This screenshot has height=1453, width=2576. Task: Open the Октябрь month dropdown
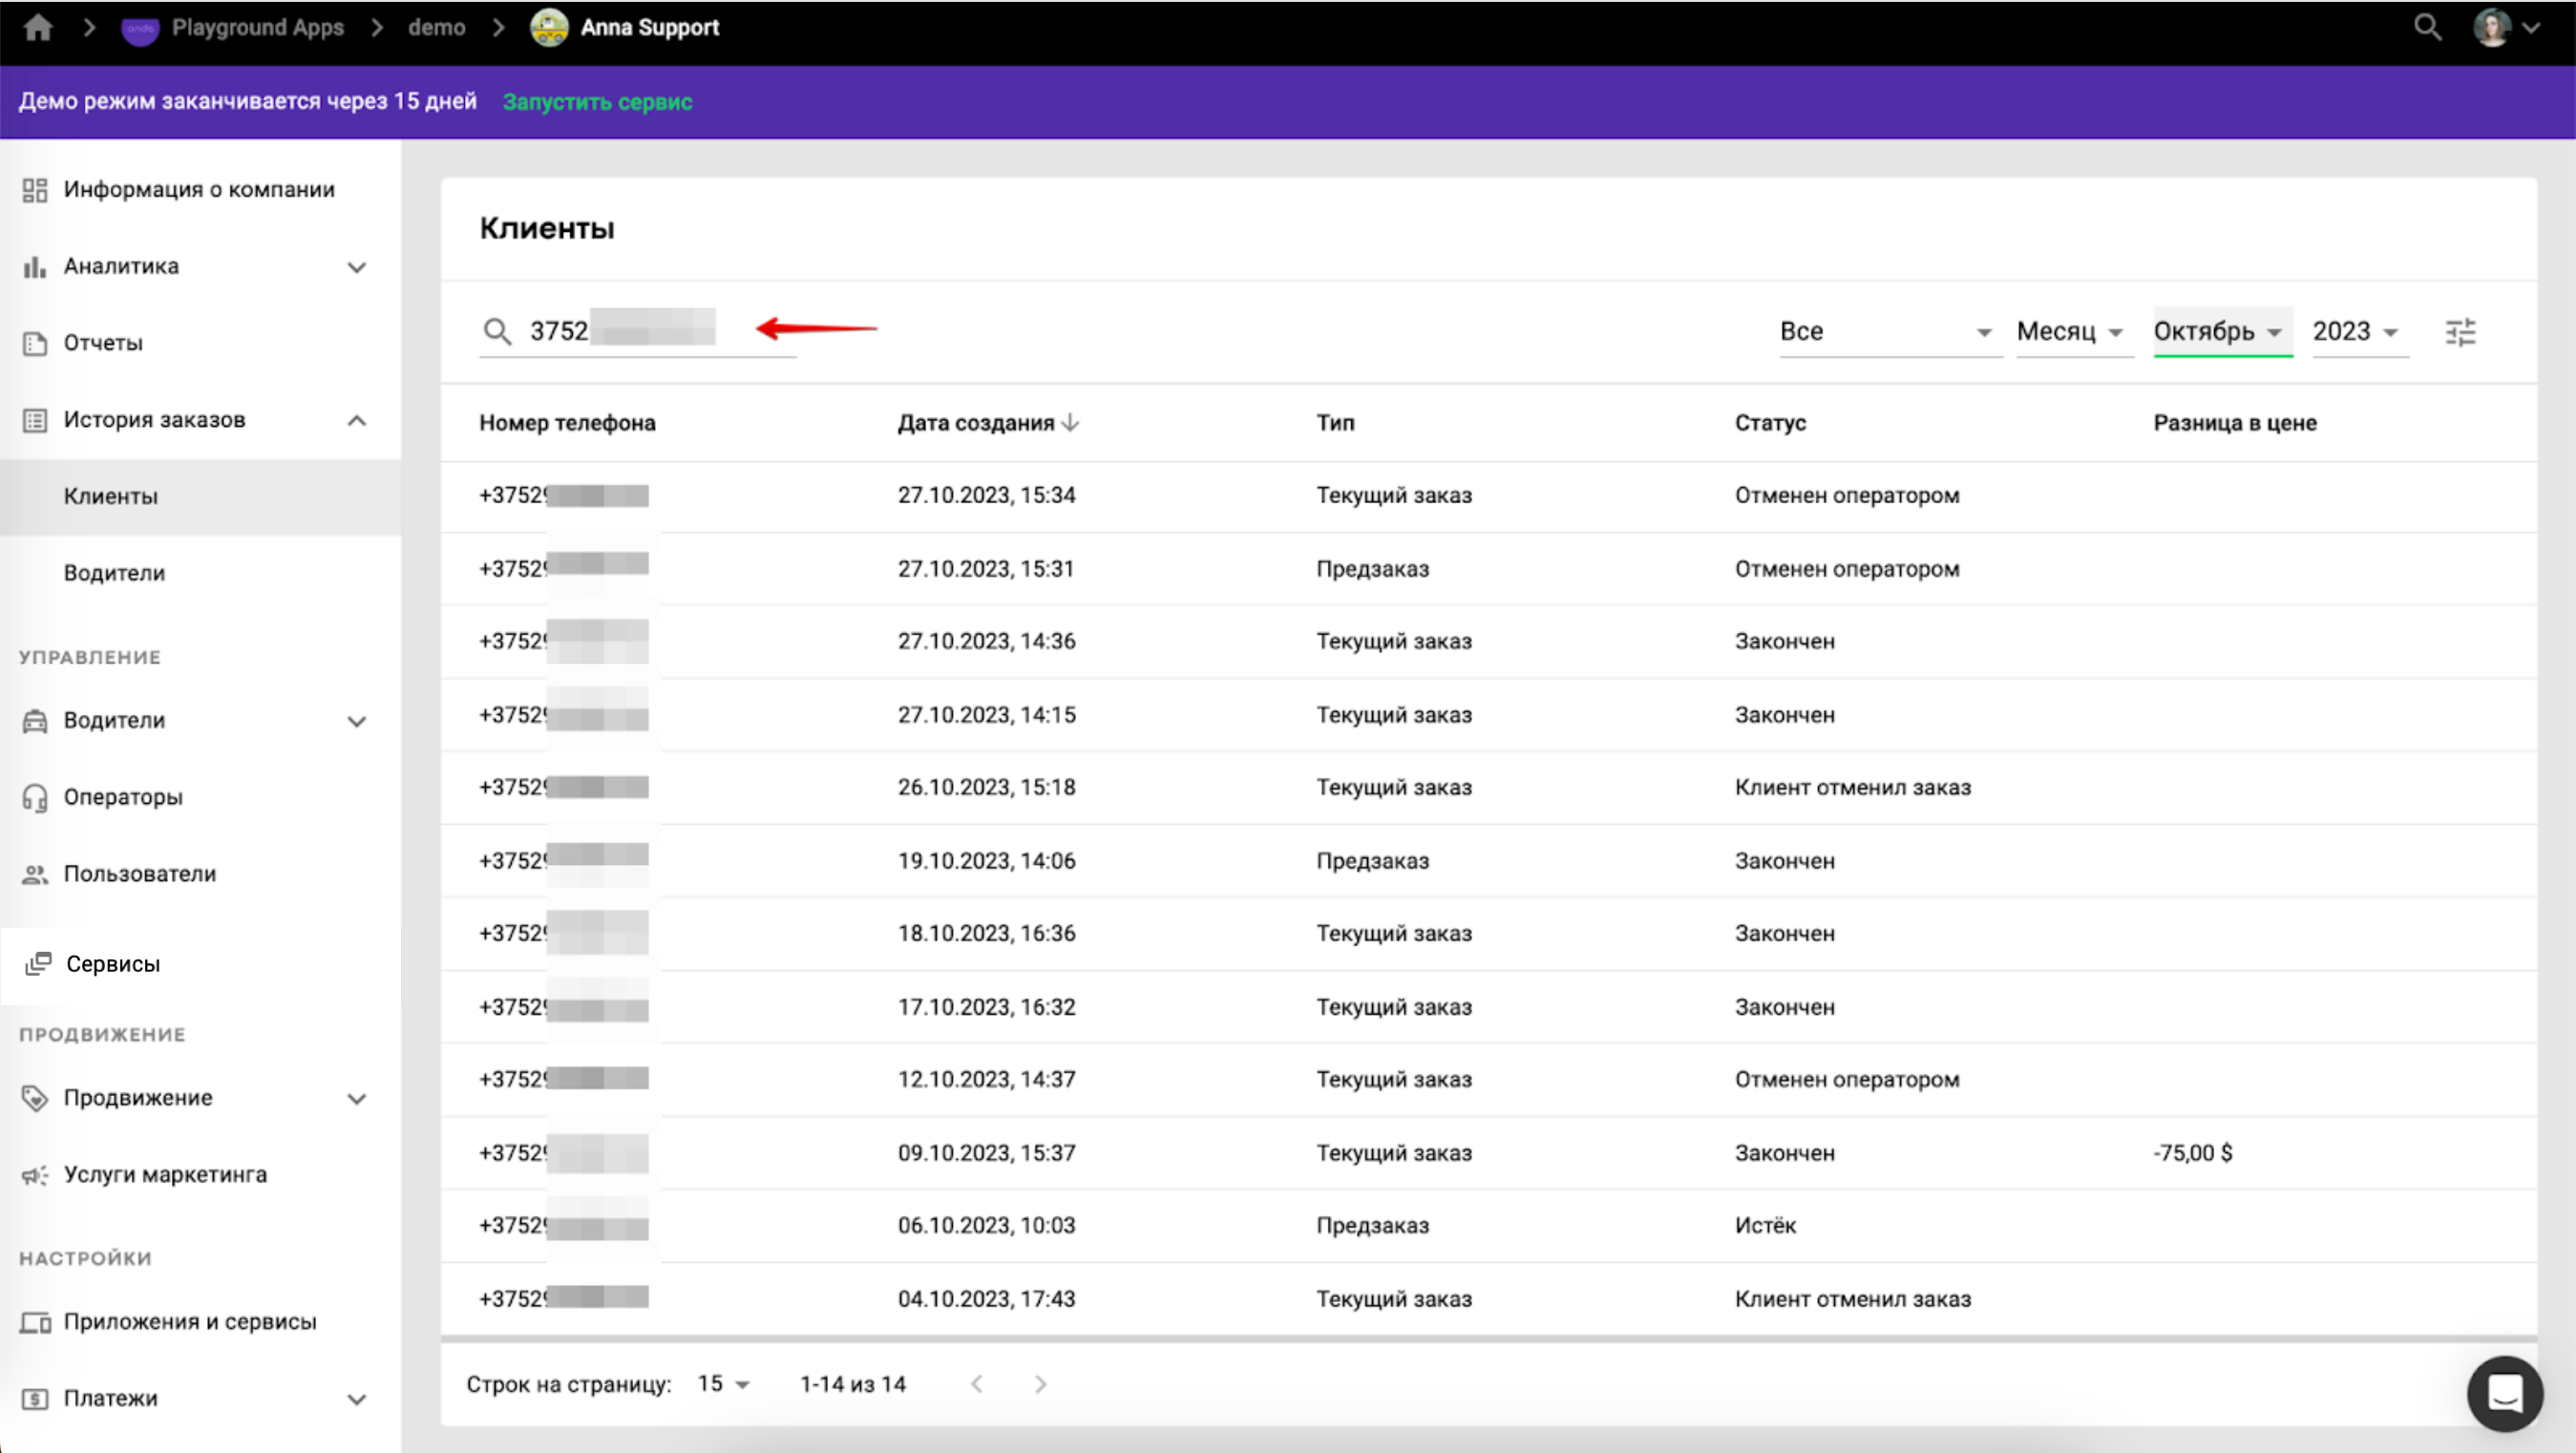(x=2218, y=332)
